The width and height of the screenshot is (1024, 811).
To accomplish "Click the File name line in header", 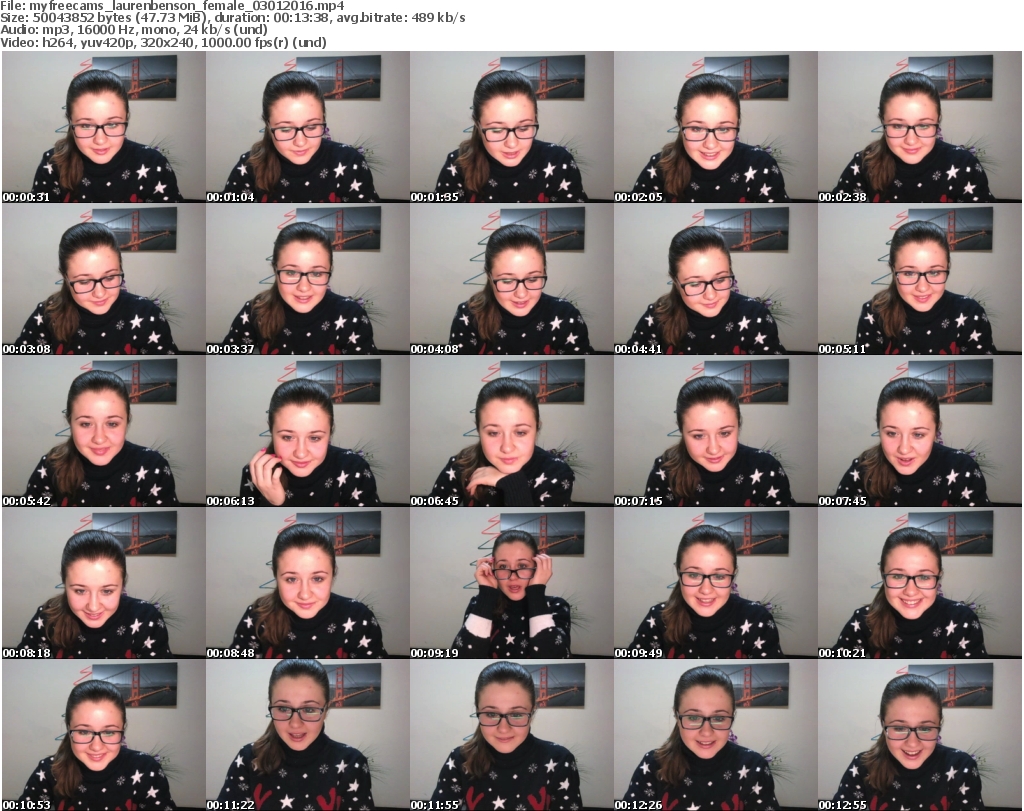I will 172,6.
